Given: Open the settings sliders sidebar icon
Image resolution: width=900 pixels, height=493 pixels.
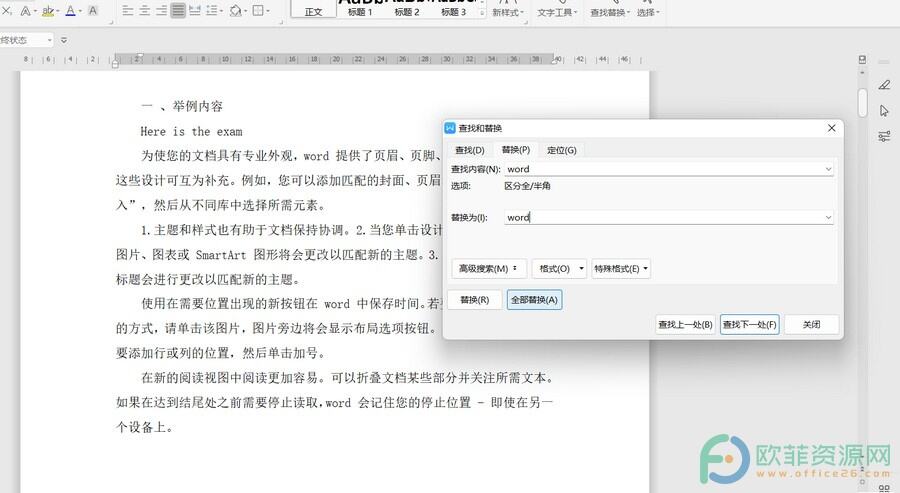Looking at the screenshot, I should [884, 136].
